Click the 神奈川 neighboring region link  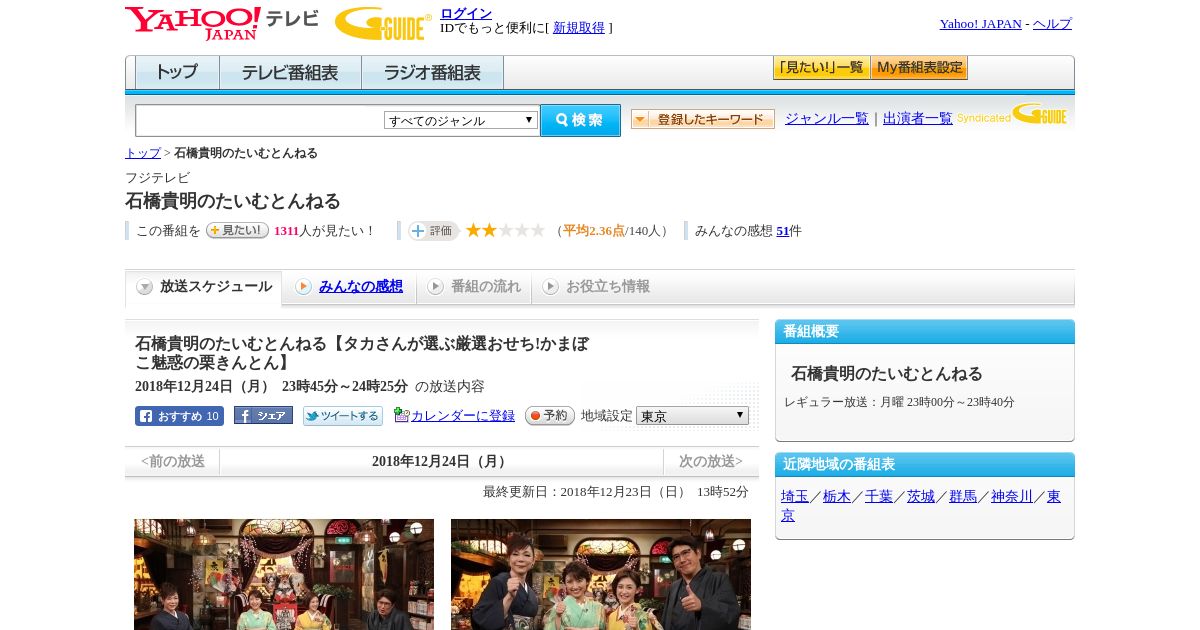(1012, 496)
